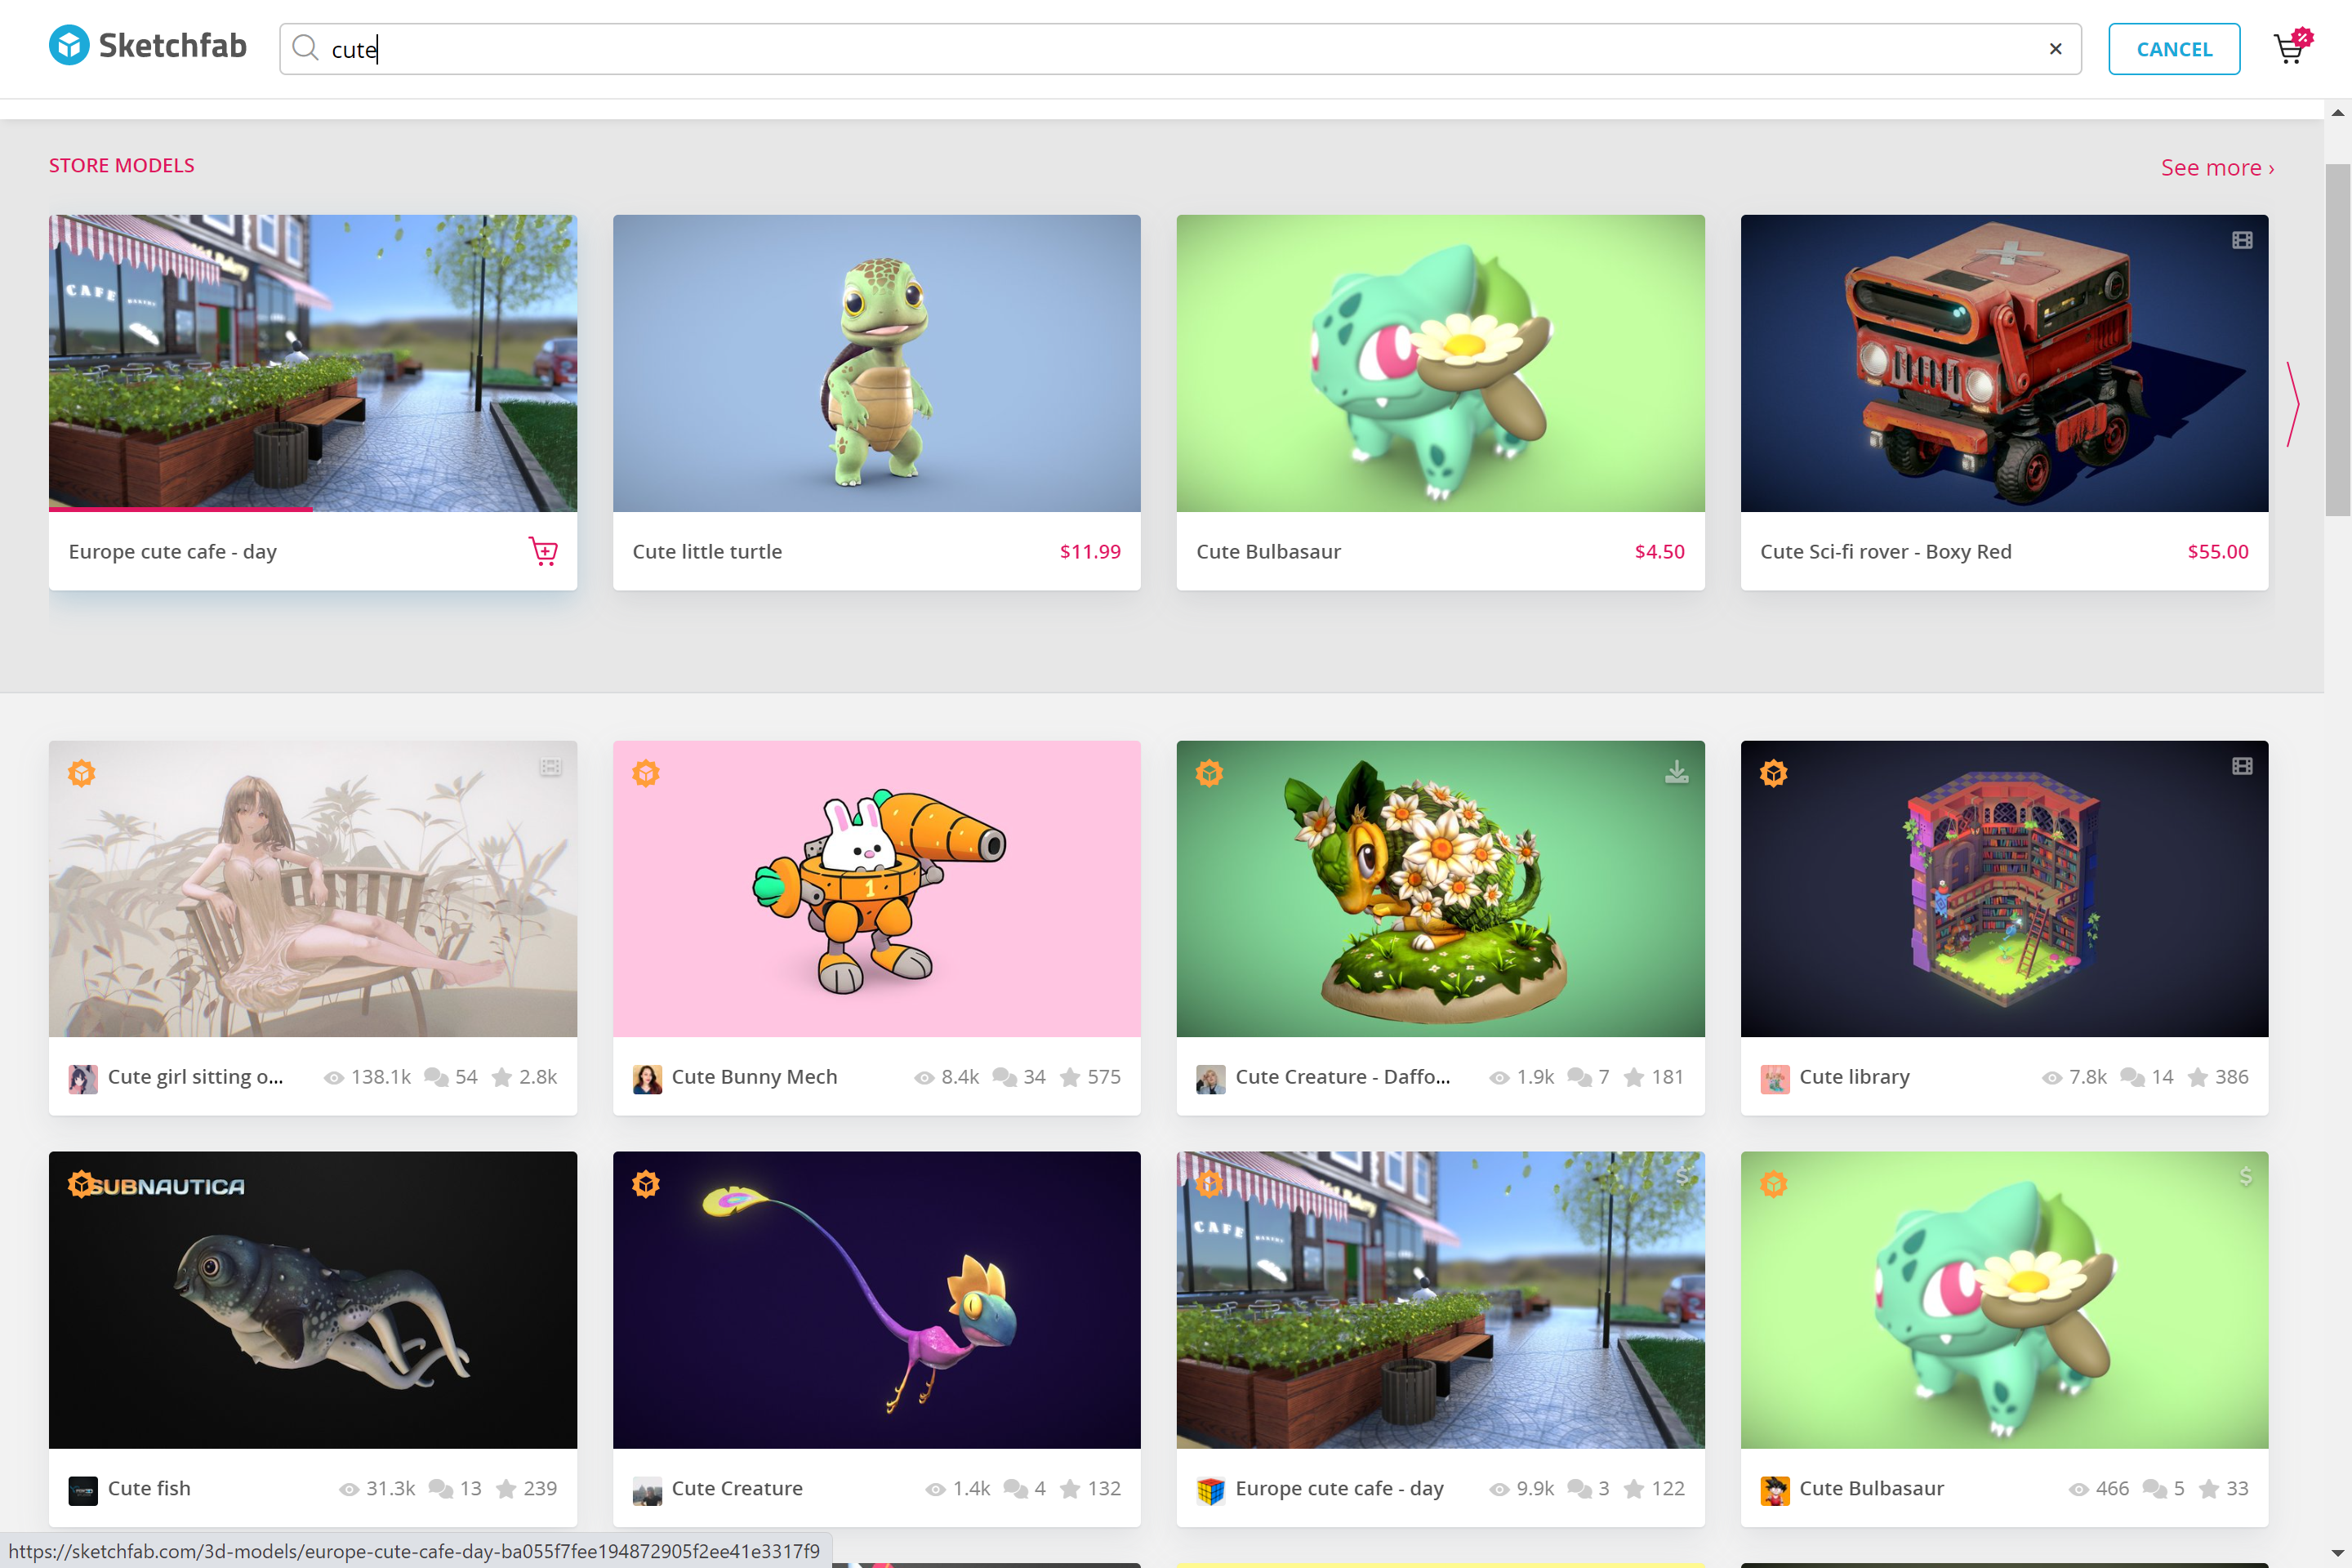Open the Cute library title

(1854, 1077)
